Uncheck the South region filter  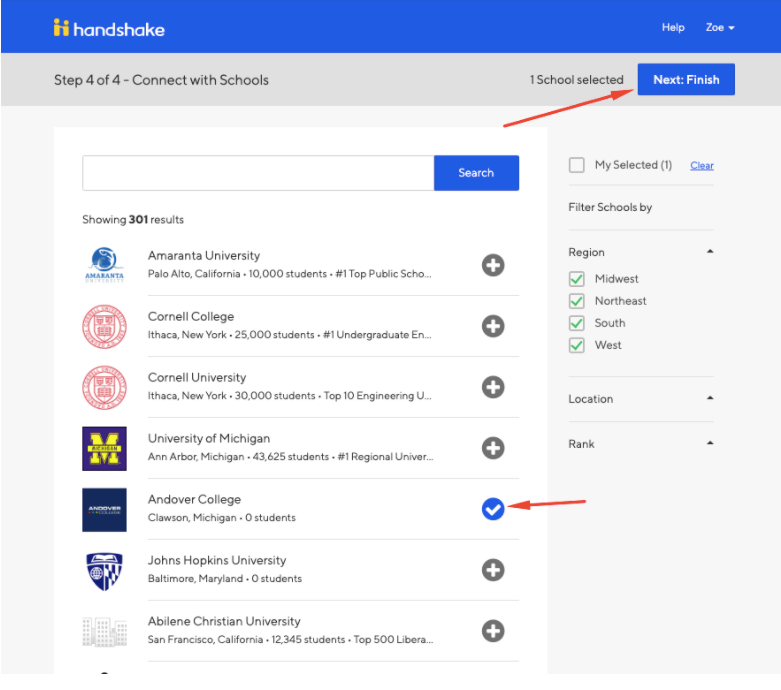(576, 323)
